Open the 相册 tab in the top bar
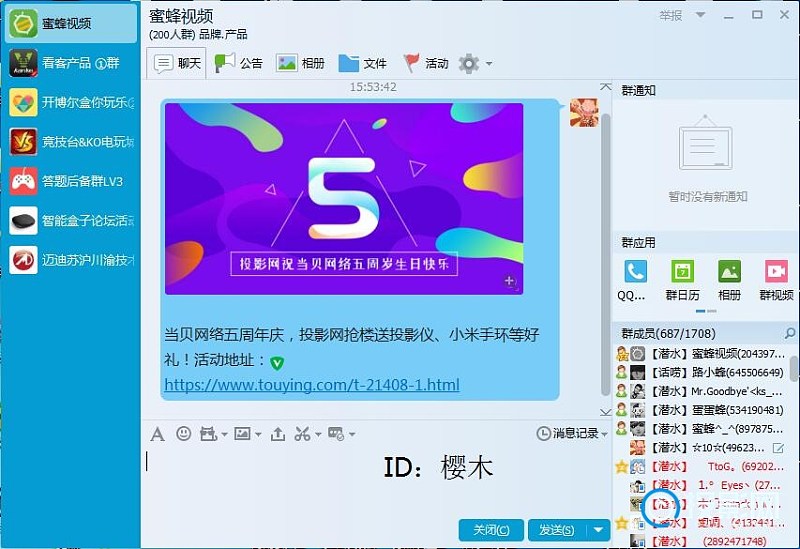 pos(301,63)
